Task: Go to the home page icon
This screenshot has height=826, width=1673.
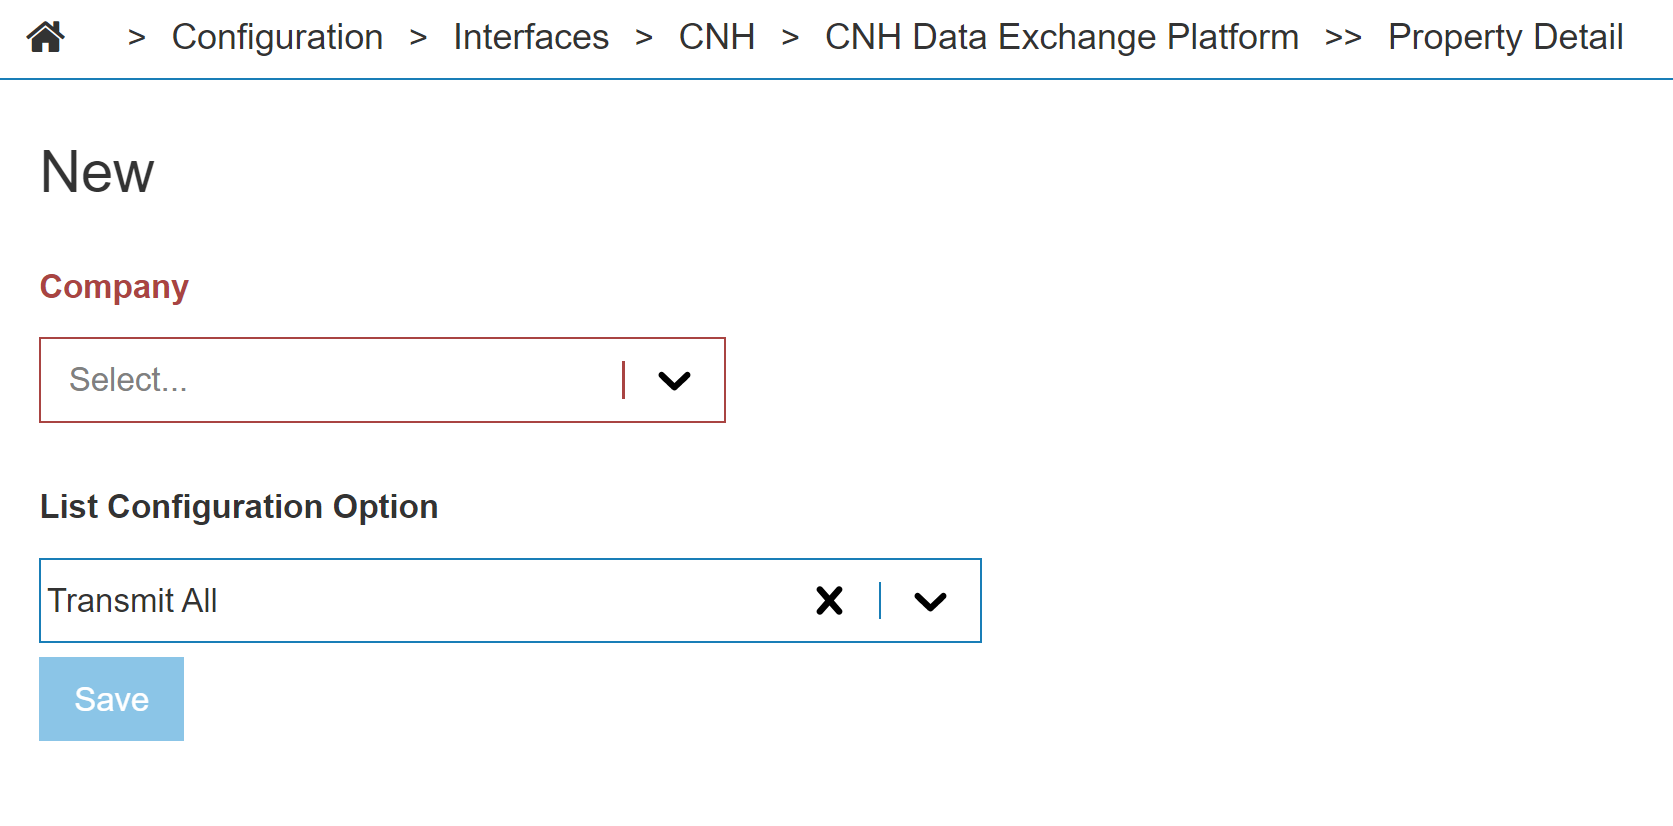Action: 46,37
